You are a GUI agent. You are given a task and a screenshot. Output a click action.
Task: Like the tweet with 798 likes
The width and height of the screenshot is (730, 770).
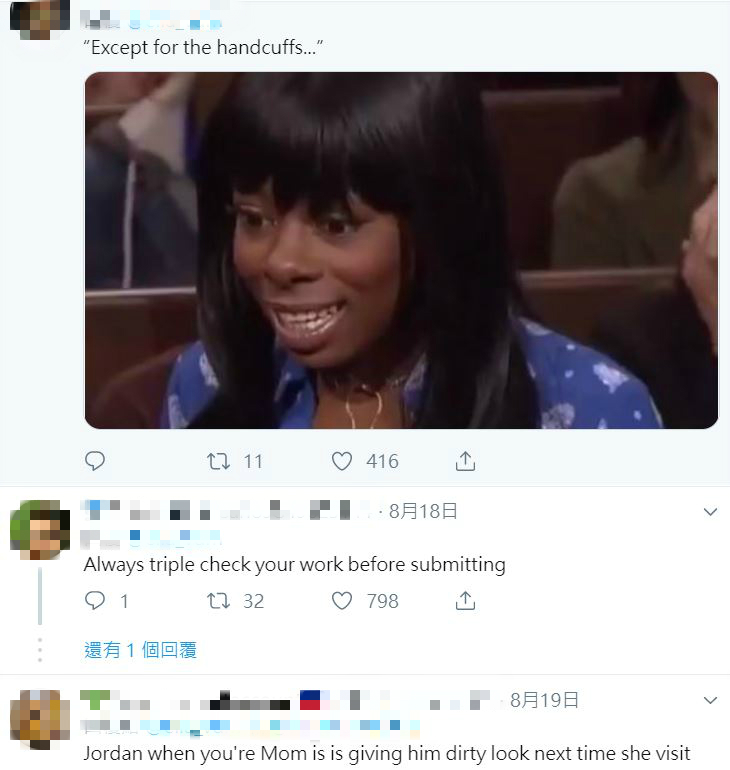[x=342, y=601]
